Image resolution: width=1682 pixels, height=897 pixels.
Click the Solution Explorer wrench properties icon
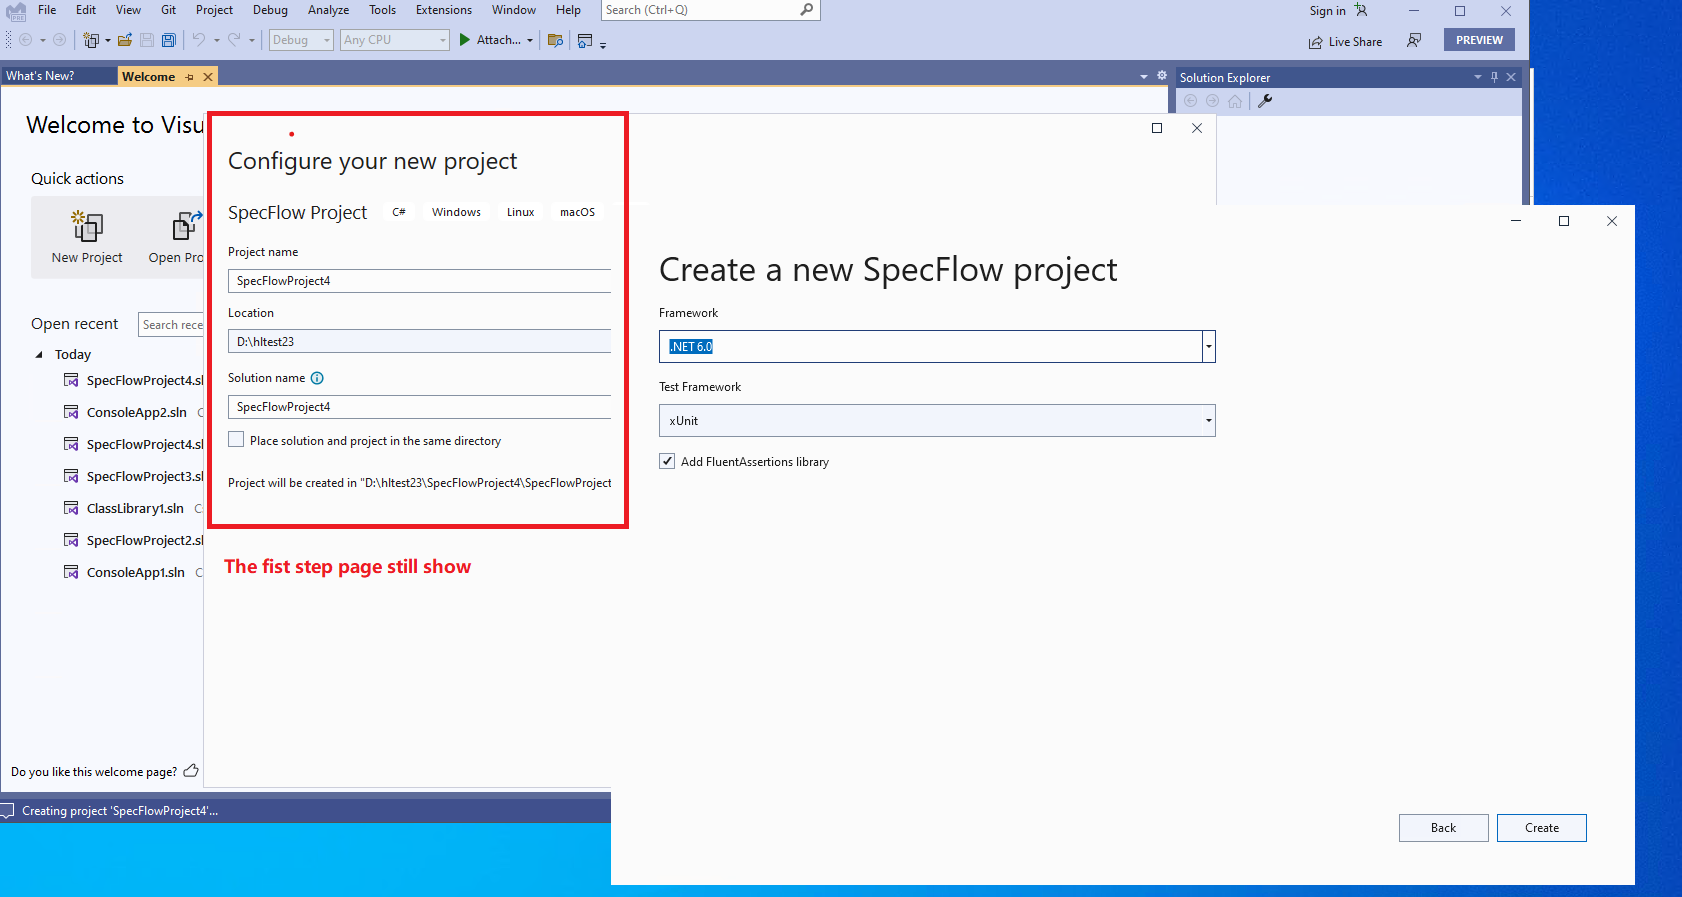(1265, 101)
